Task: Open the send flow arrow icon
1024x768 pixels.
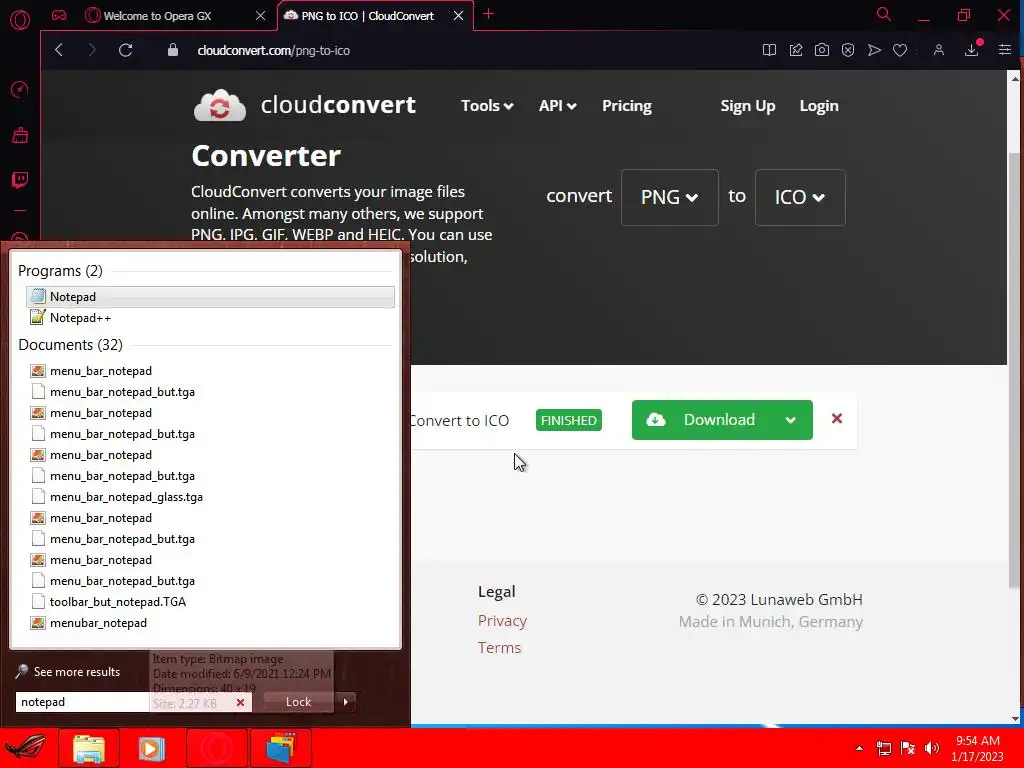Action: tap(874, 50)
